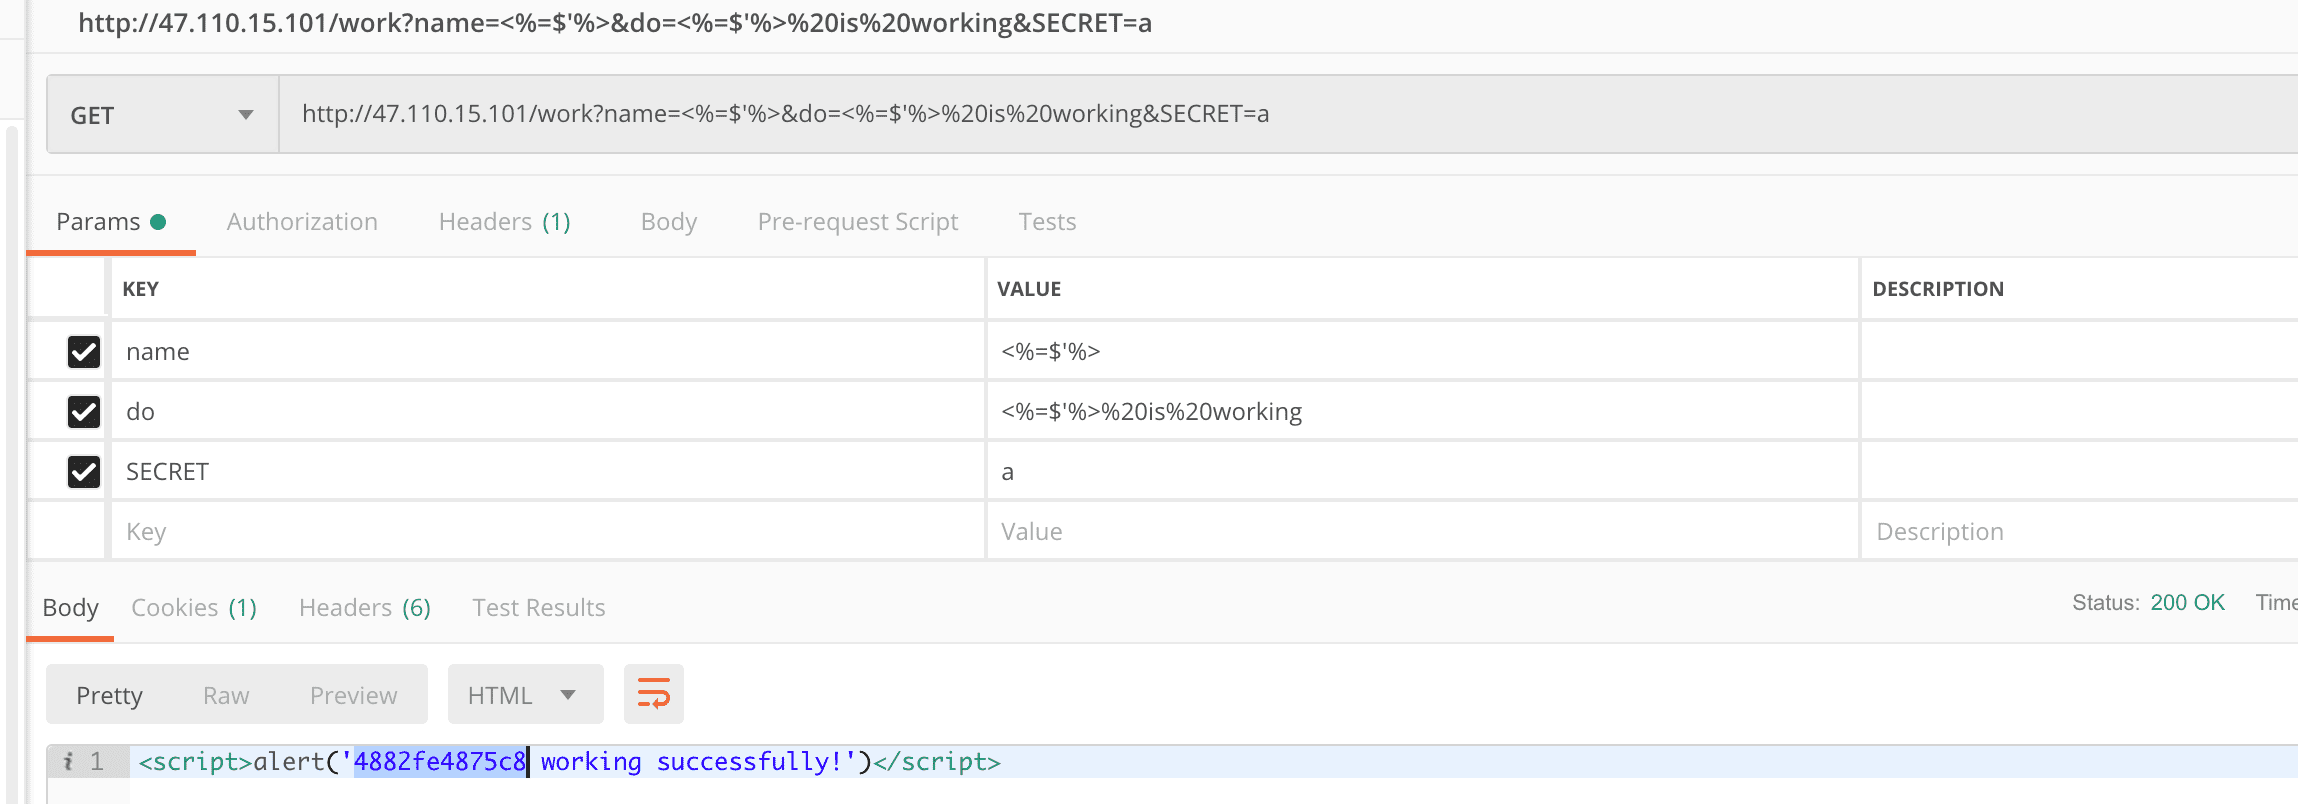2298x804 pixels.
Task: Click the info icon beside line 1
Action: click(68, 762)
